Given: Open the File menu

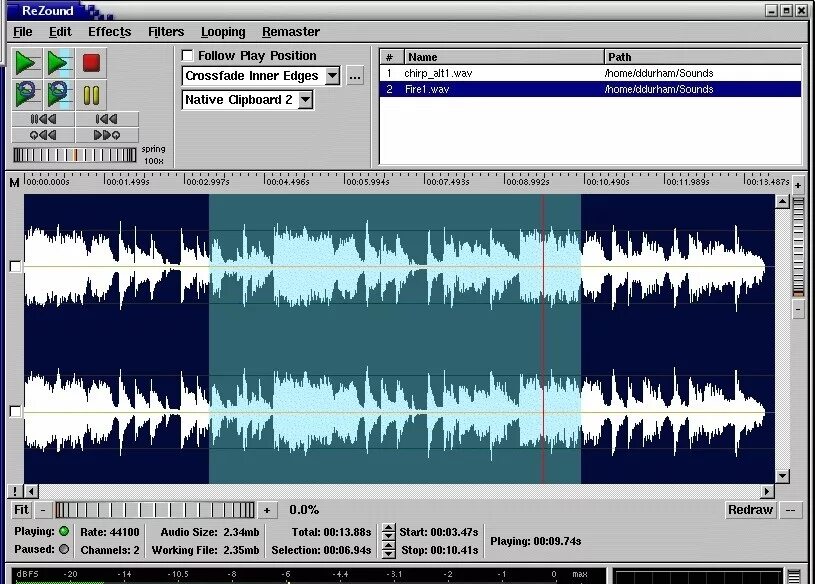Looking at the screenshot, I should tap(22, 32).
